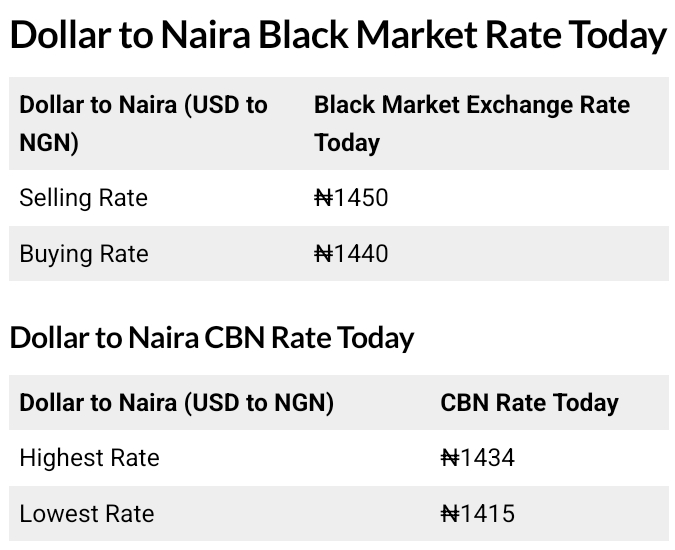Select the 'Black Market Exchange Rate Today' column header

[x=471, y=123]
